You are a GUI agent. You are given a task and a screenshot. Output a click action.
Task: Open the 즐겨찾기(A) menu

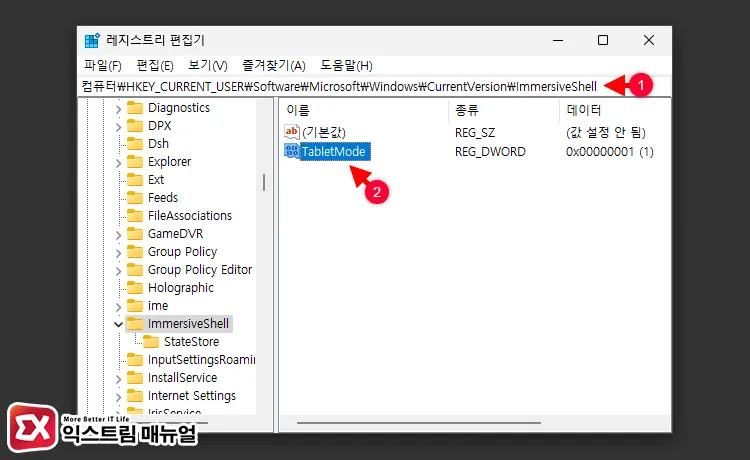tap(274, 66)
